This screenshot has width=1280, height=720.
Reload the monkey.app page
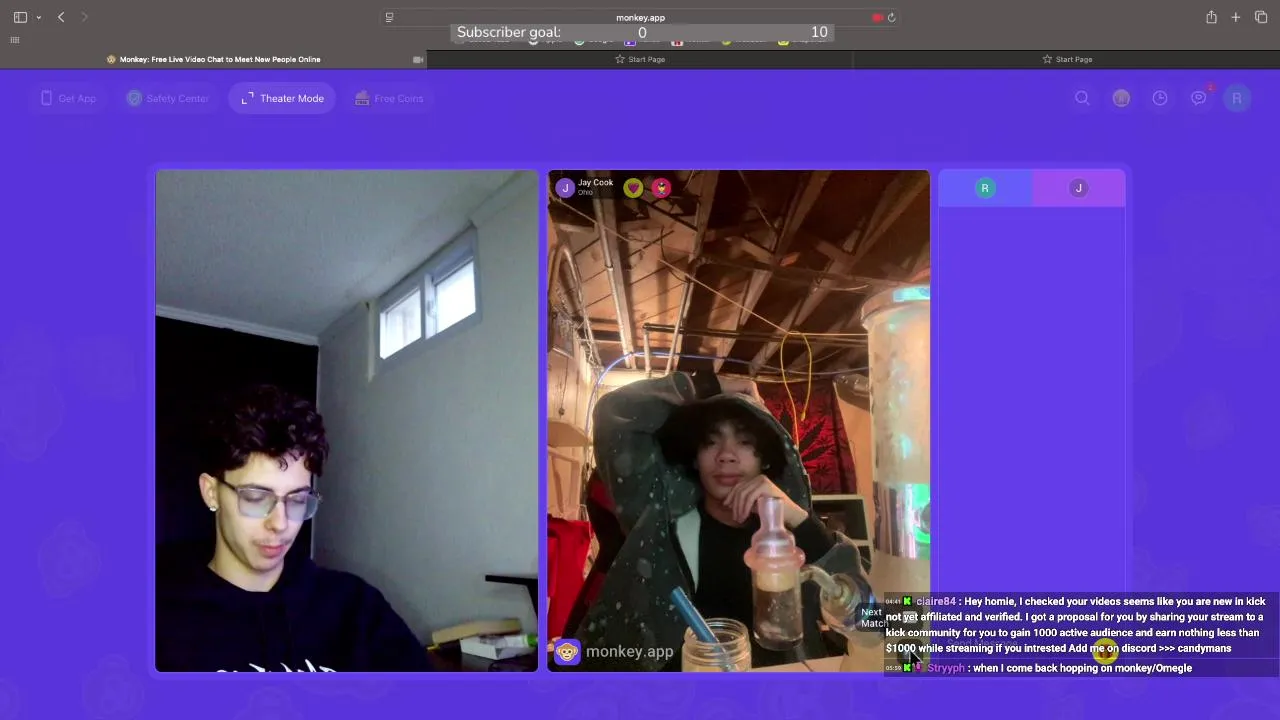pos(891,17)
